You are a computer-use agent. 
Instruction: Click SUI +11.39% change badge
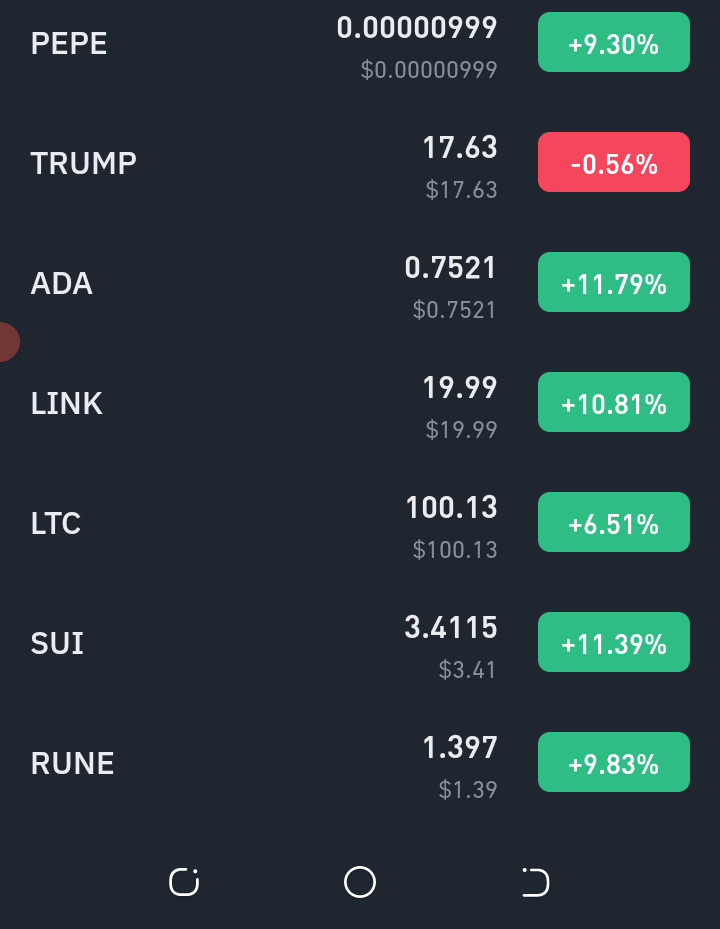click(613, 642)
